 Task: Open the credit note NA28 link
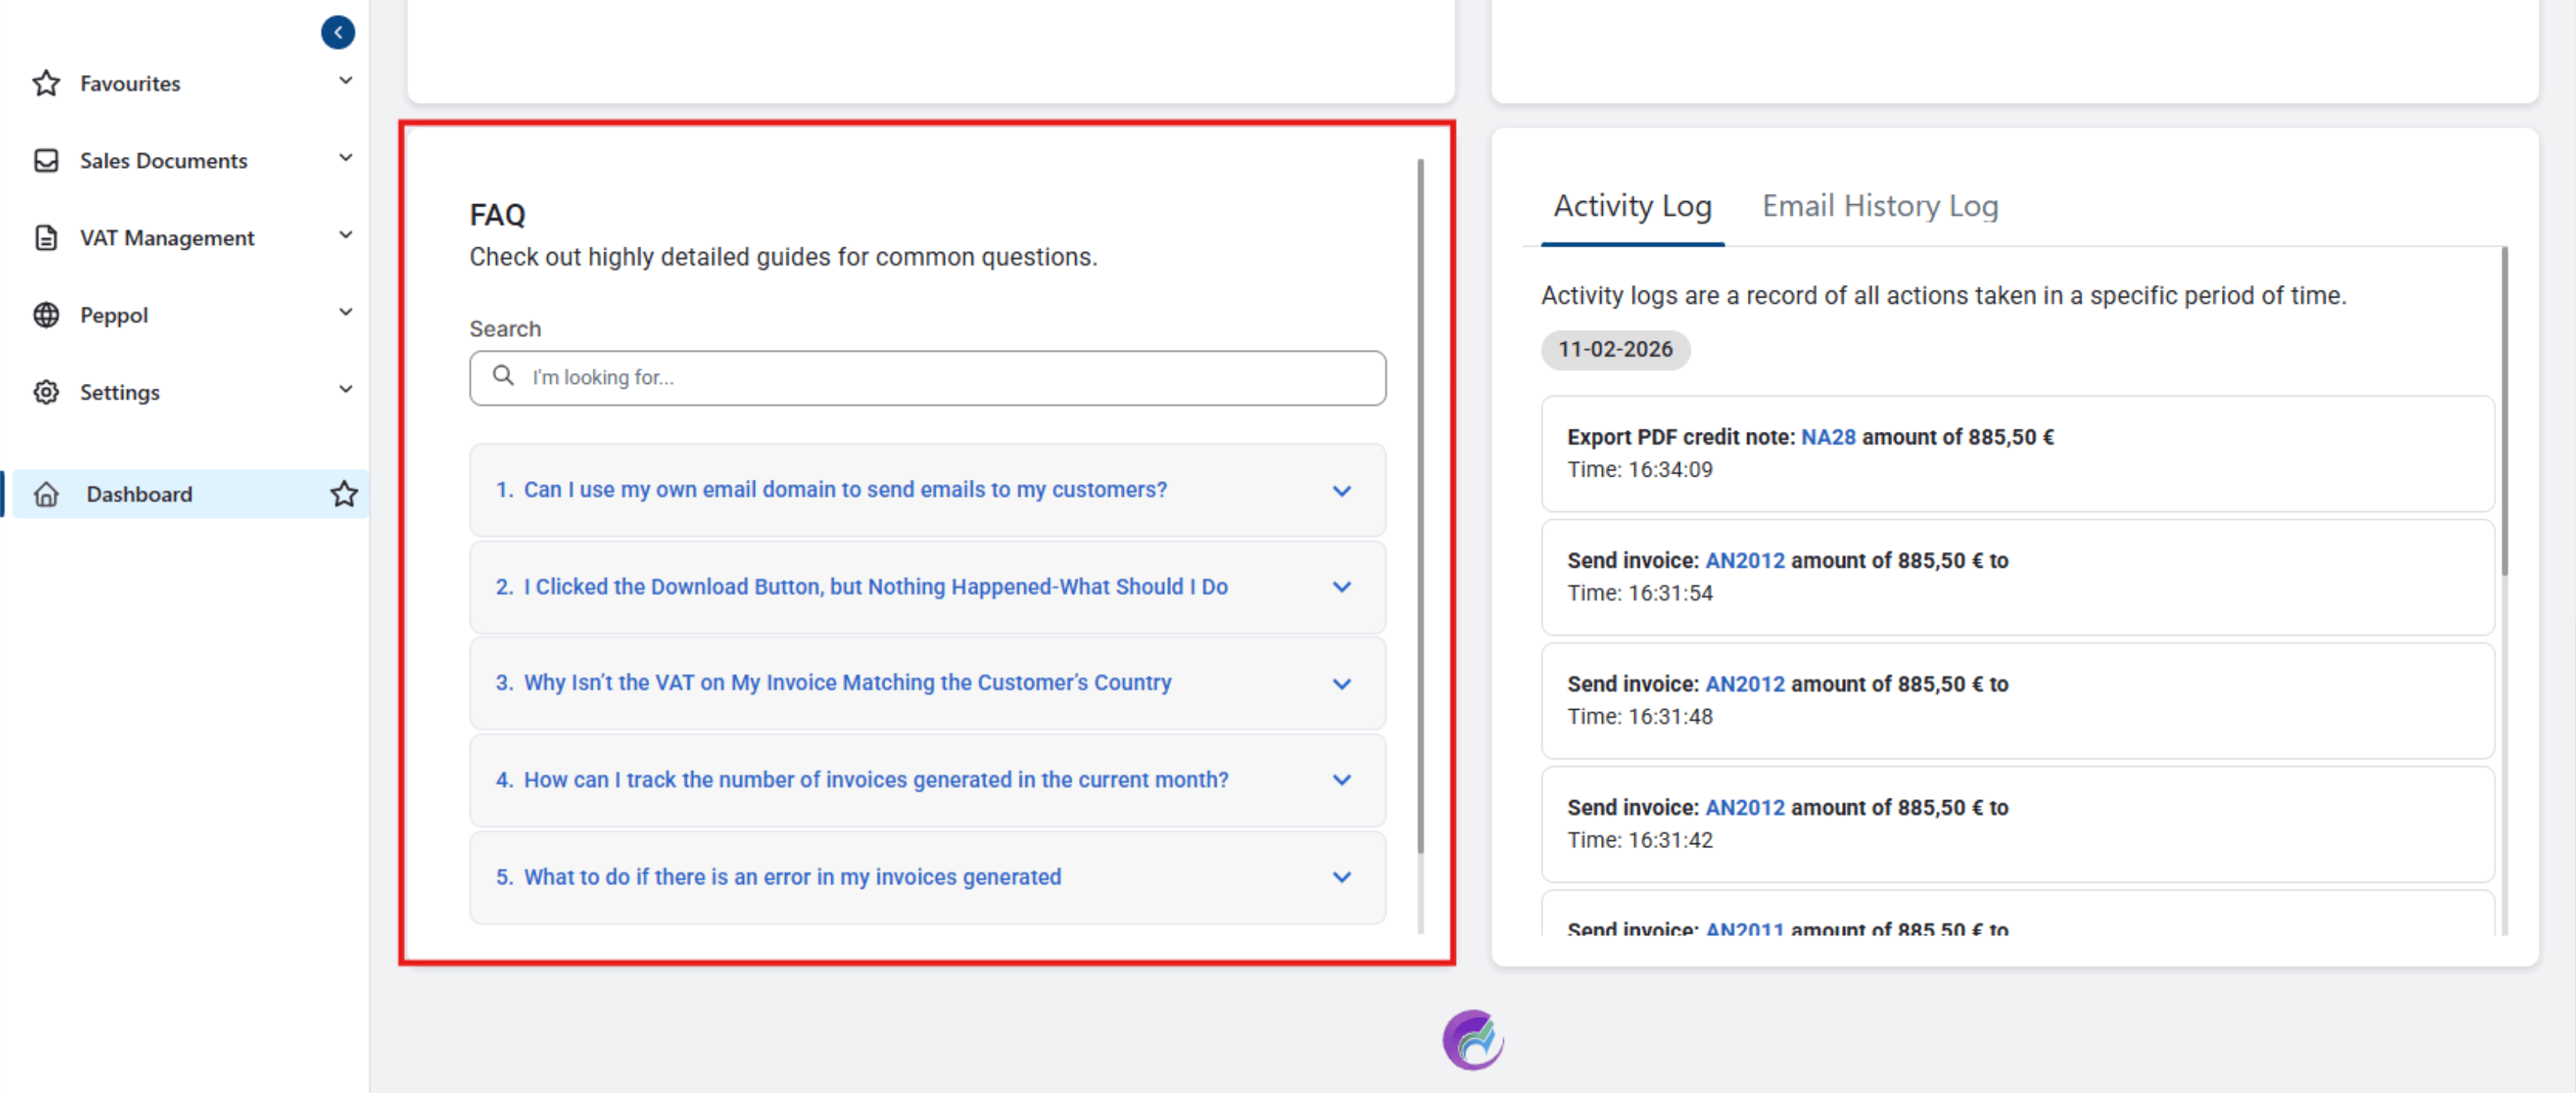click(1827, 437)
